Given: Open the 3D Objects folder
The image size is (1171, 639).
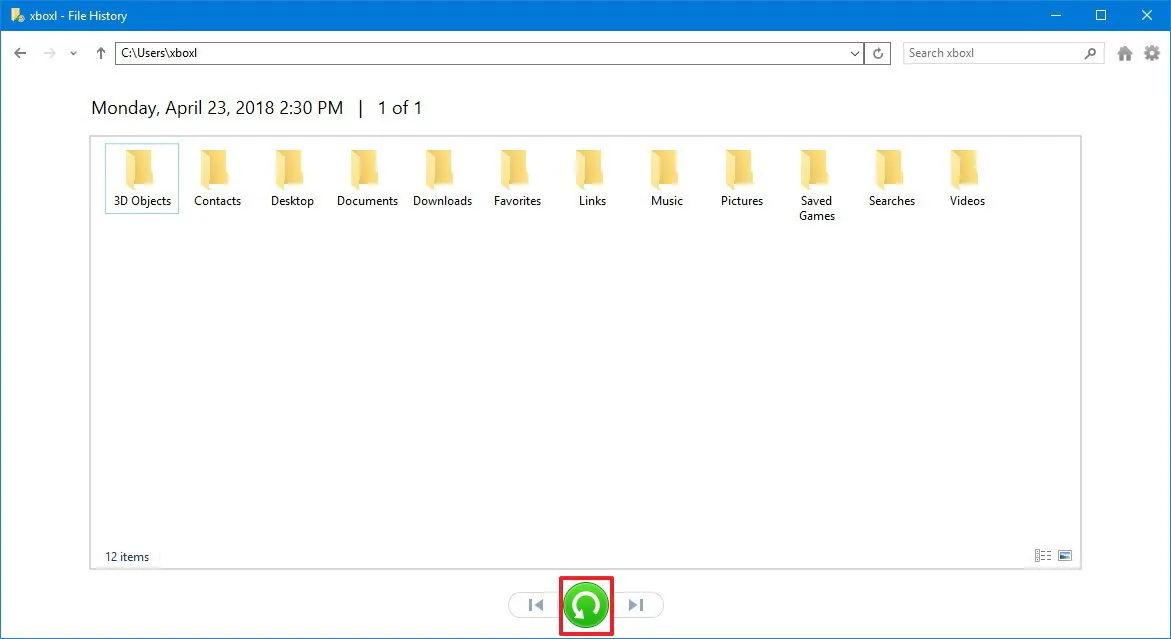Looking at the screenshot, I should click(x=142, y=178).
